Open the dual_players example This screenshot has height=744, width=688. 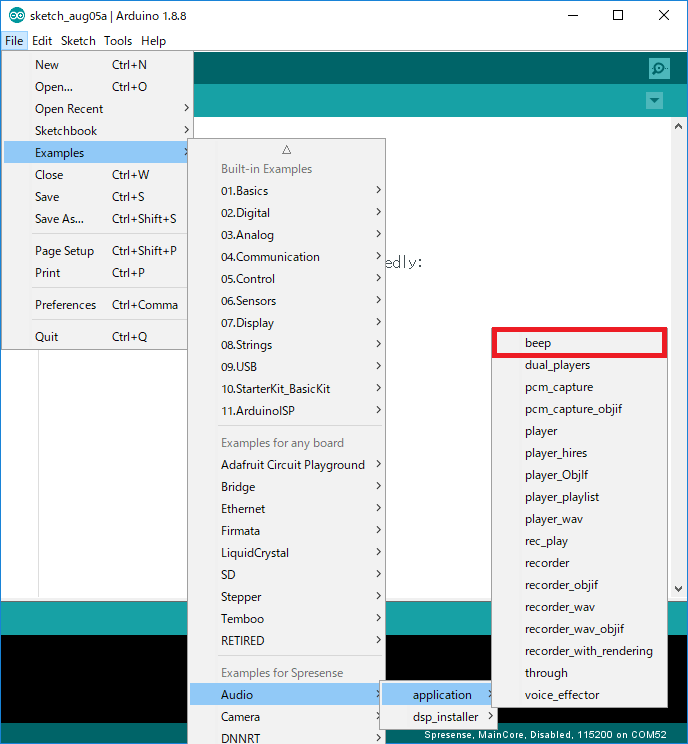[557, 365]
